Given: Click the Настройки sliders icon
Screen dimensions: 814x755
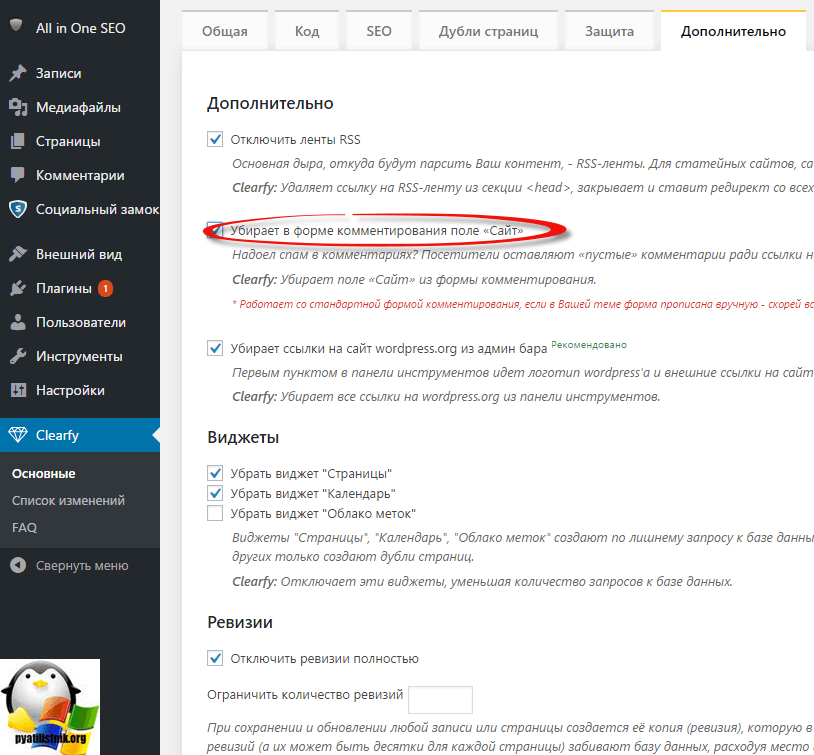Looking at the screenshot, I should point(18,390).
